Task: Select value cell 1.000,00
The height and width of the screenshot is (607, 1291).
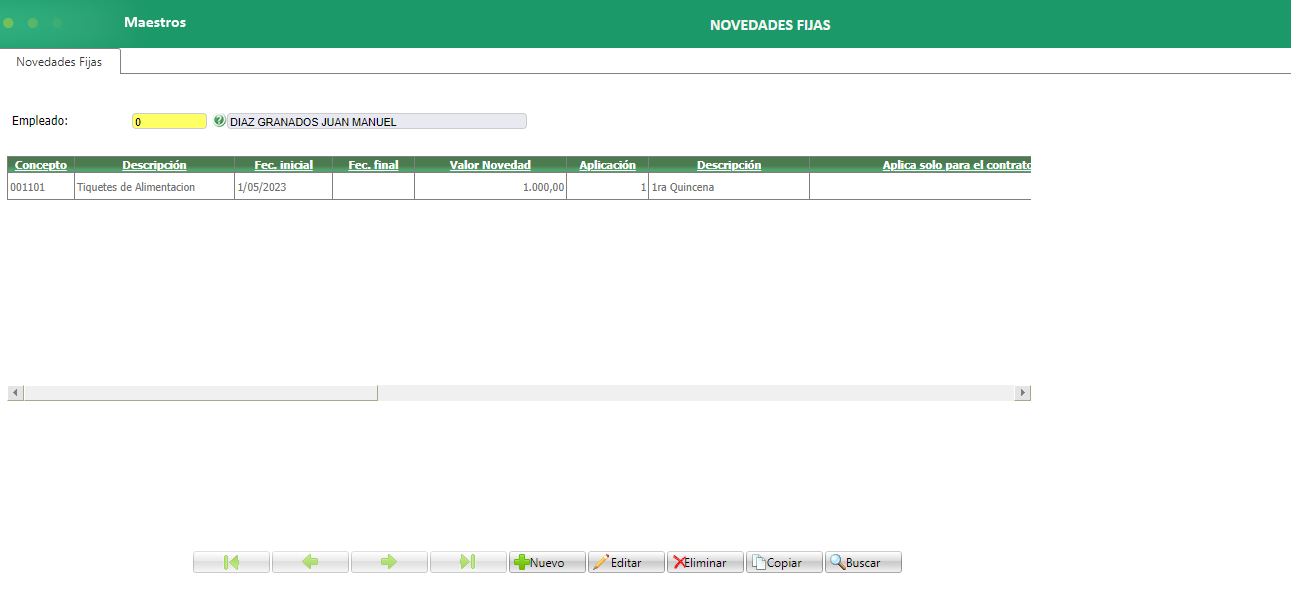Action: tap(490, 187)
